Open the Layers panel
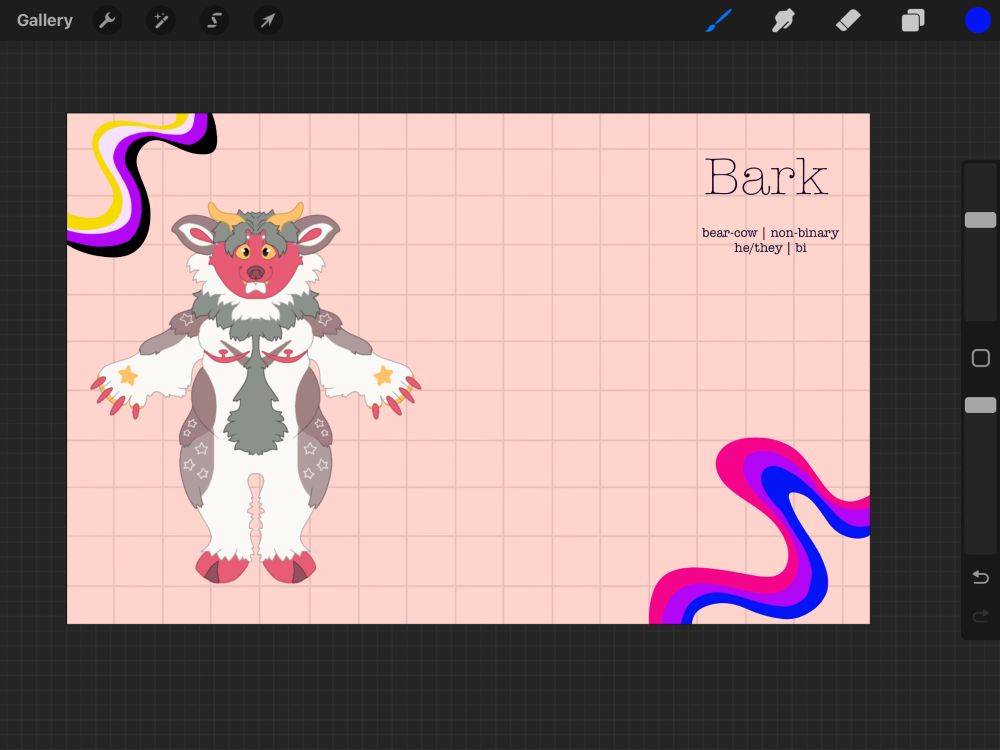This screenshot has height=750, width=1000. tap(913, 20)
